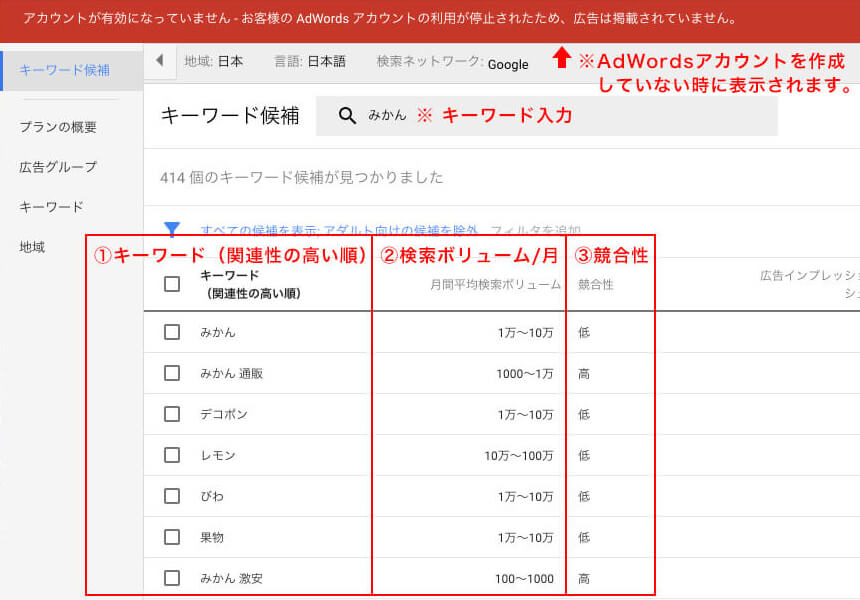Screen dimensions: 860x600
Task: Click すべての候補を表示 filter link
Action: click(261, 230)
